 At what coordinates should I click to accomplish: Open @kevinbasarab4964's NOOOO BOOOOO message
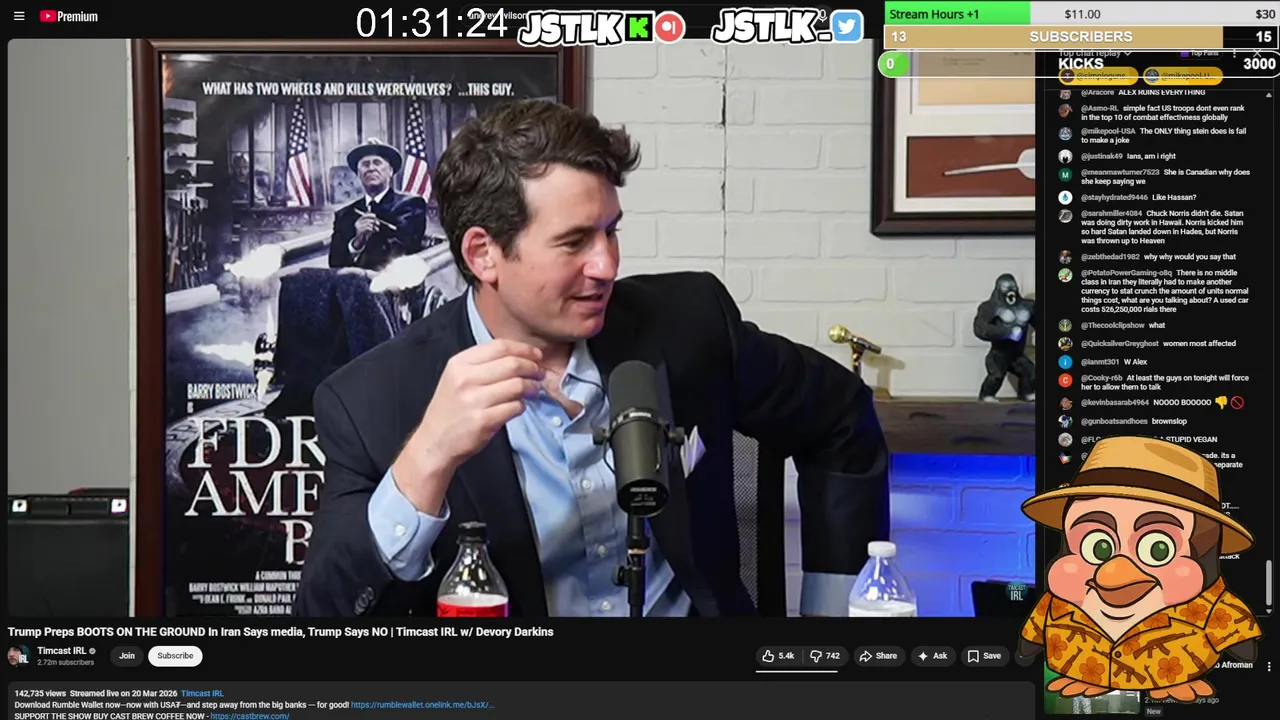[1162, 402]
